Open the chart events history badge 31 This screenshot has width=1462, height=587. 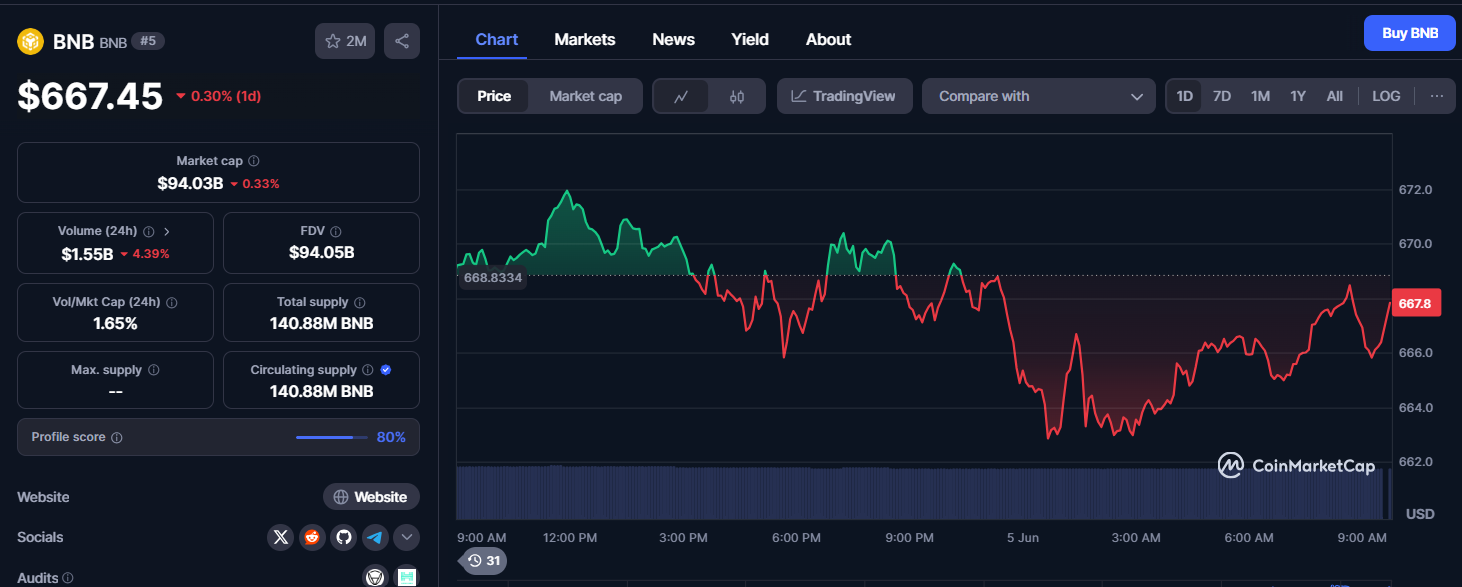coord(484,561)
